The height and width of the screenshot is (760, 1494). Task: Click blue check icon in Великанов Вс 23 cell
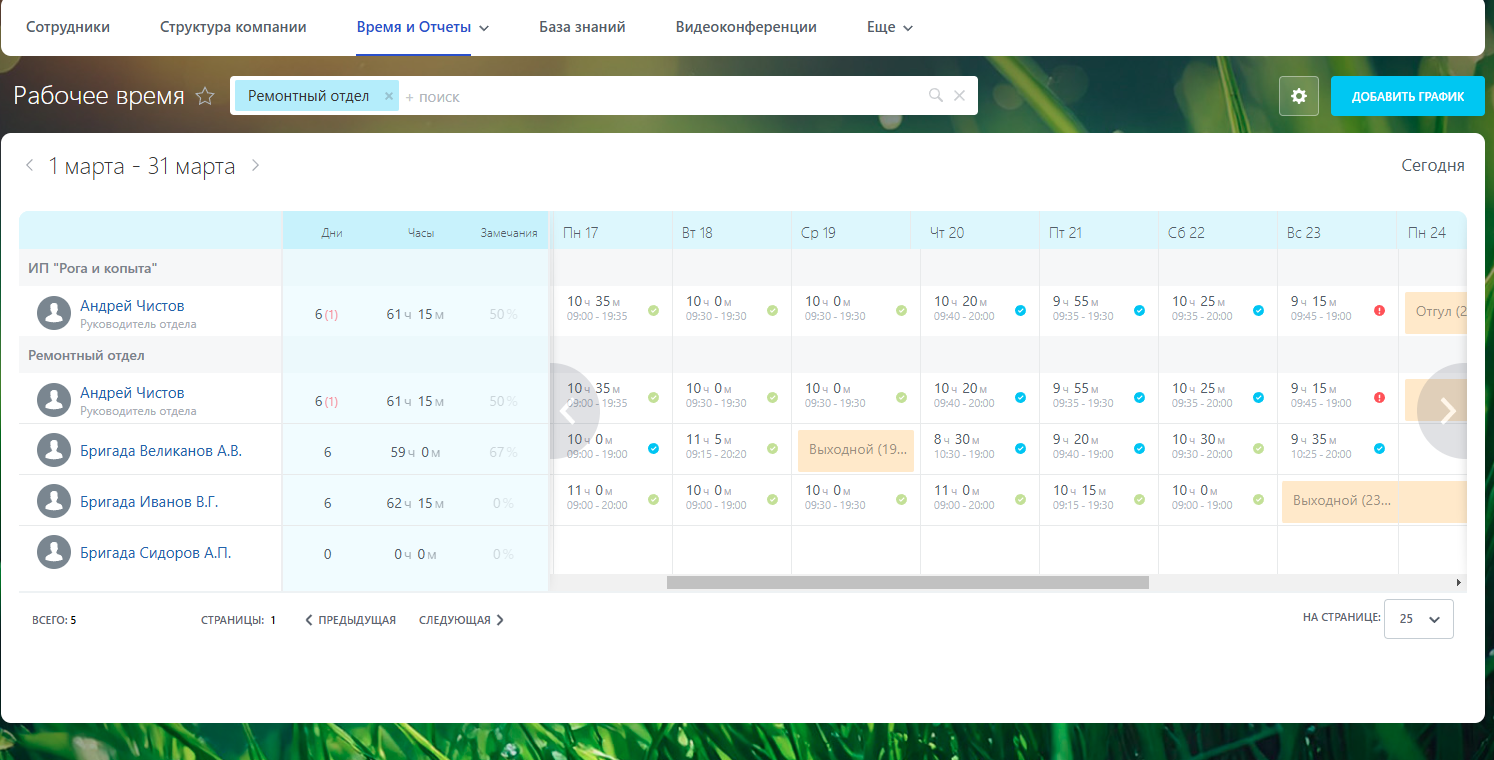pos(1379,448)
